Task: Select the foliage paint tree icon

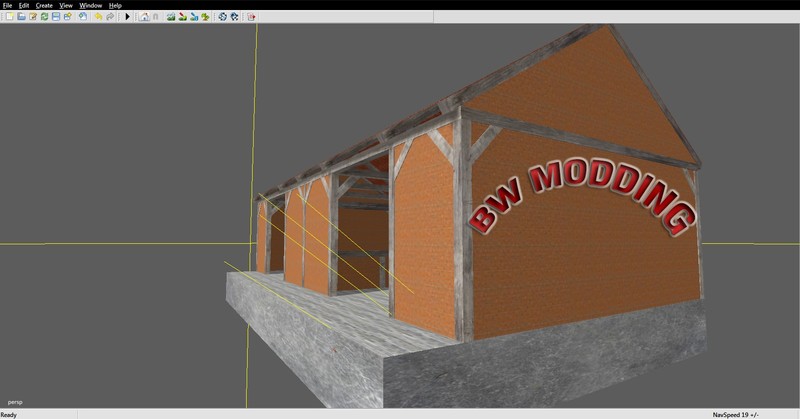Action: 205,17
